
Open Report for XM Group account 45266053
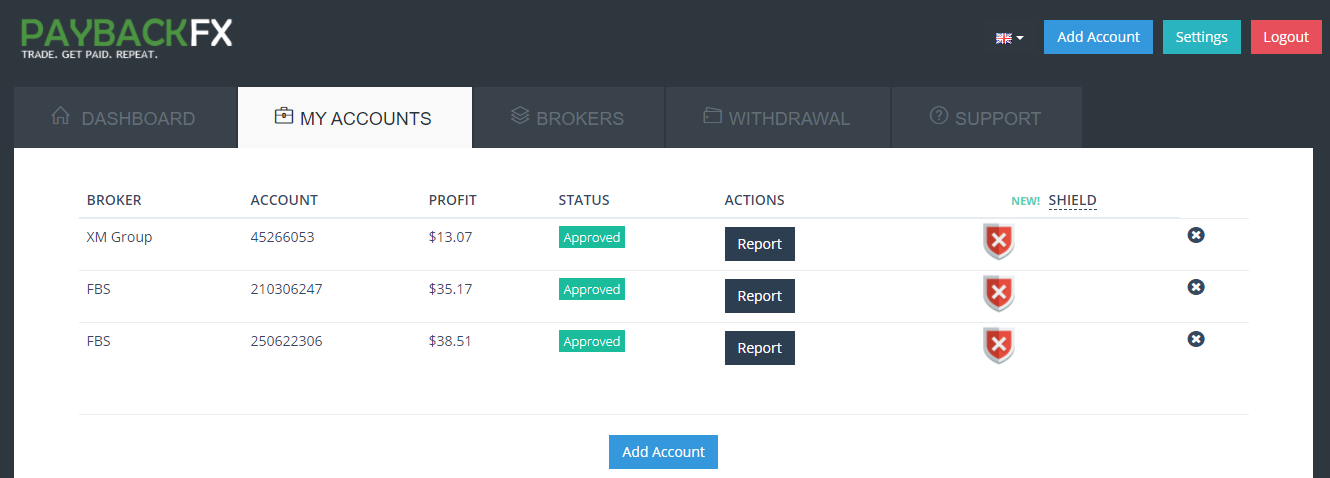(x=760, y=244)
